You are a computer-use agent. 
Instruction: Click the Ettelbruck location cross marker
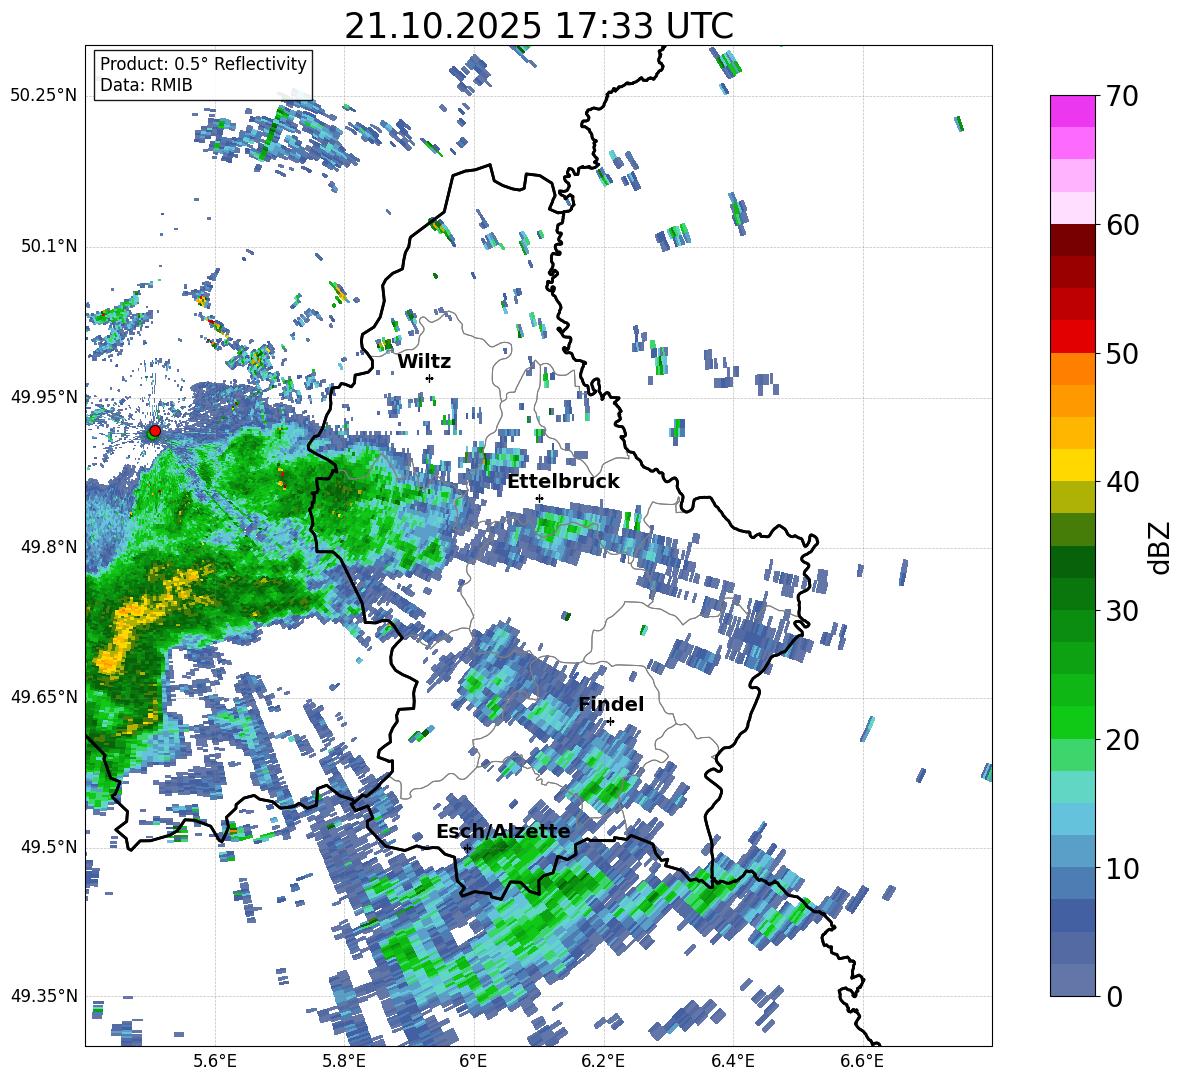pyautogui.click(x=539, y=498)
